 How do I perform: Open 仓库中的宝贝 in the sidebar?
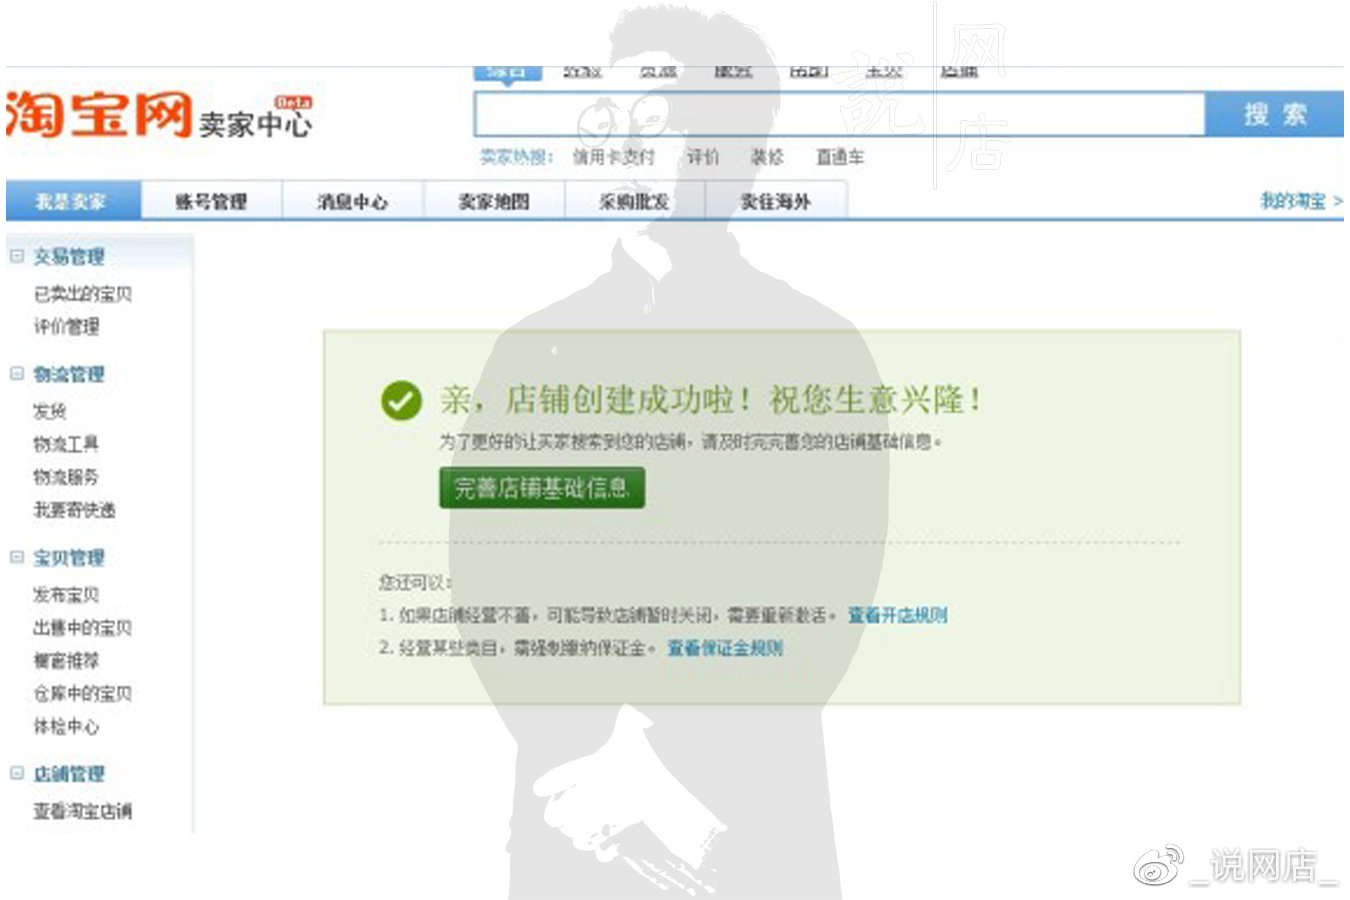click(82, 694)
